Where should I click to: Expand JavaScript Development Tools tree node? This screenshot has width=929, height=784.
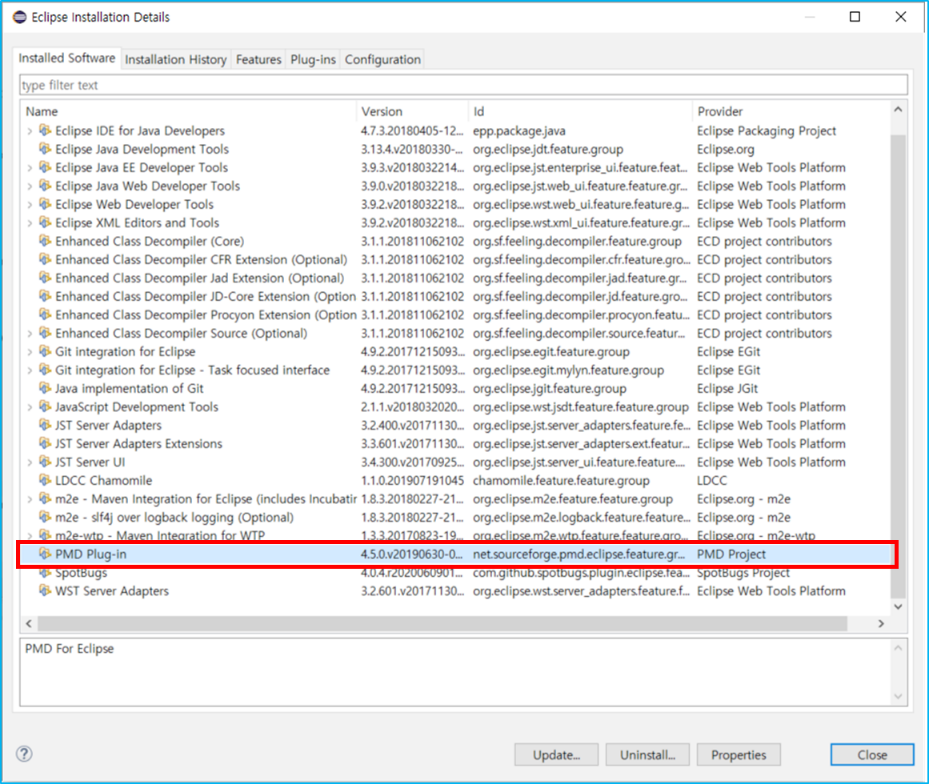point(29,407)
